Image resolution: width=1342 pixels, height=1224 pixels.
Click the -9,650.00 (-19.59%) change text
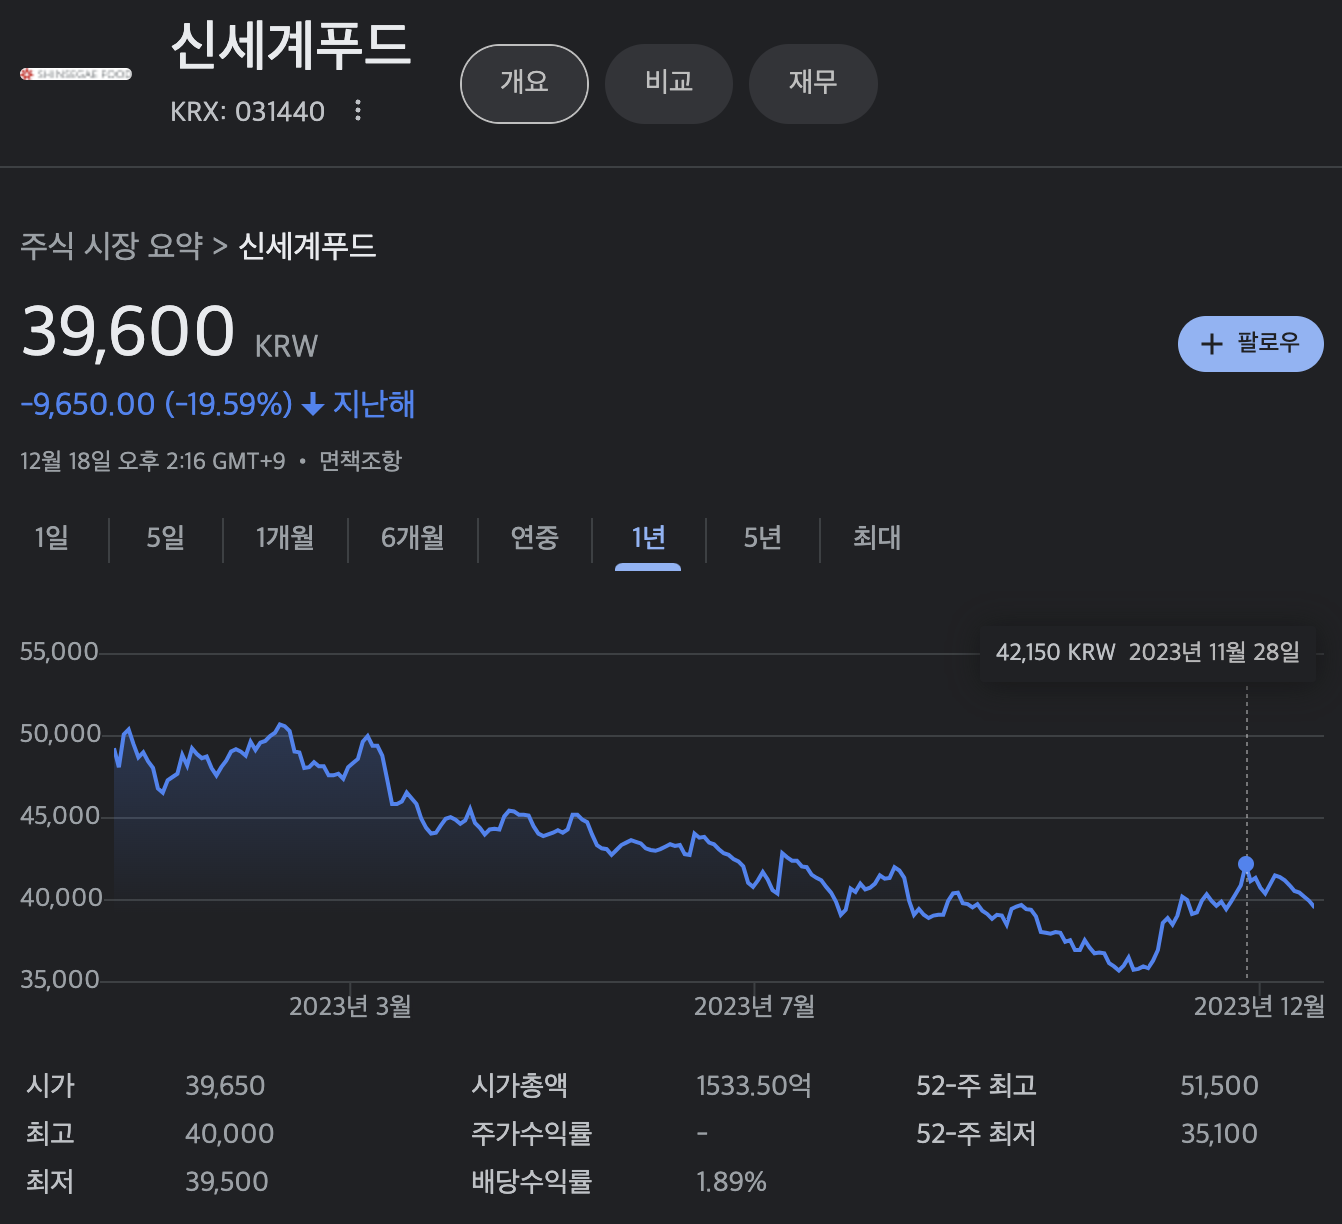click(157, 404)
